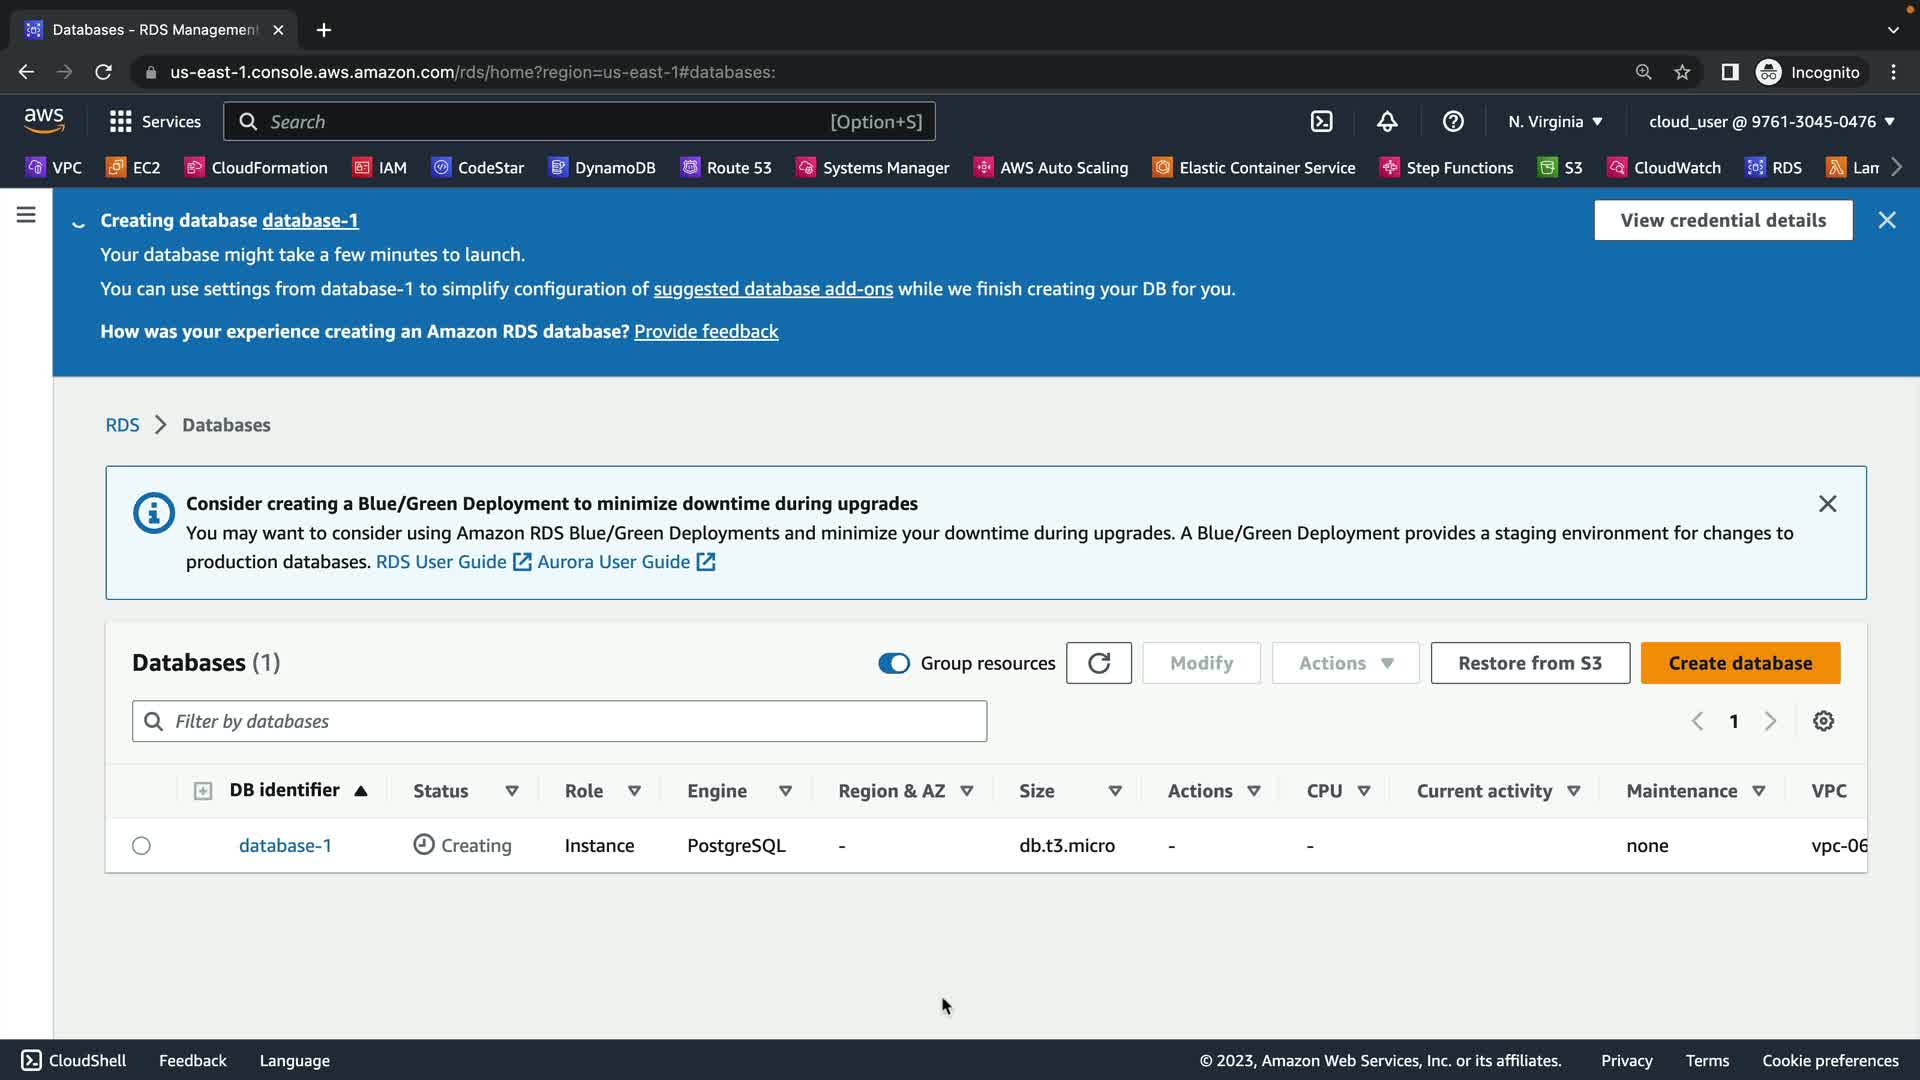Click the refresh databases button
The height and width of the screenshot is (1080, 1920).
pyautogui.click(x=1098, y=663)
